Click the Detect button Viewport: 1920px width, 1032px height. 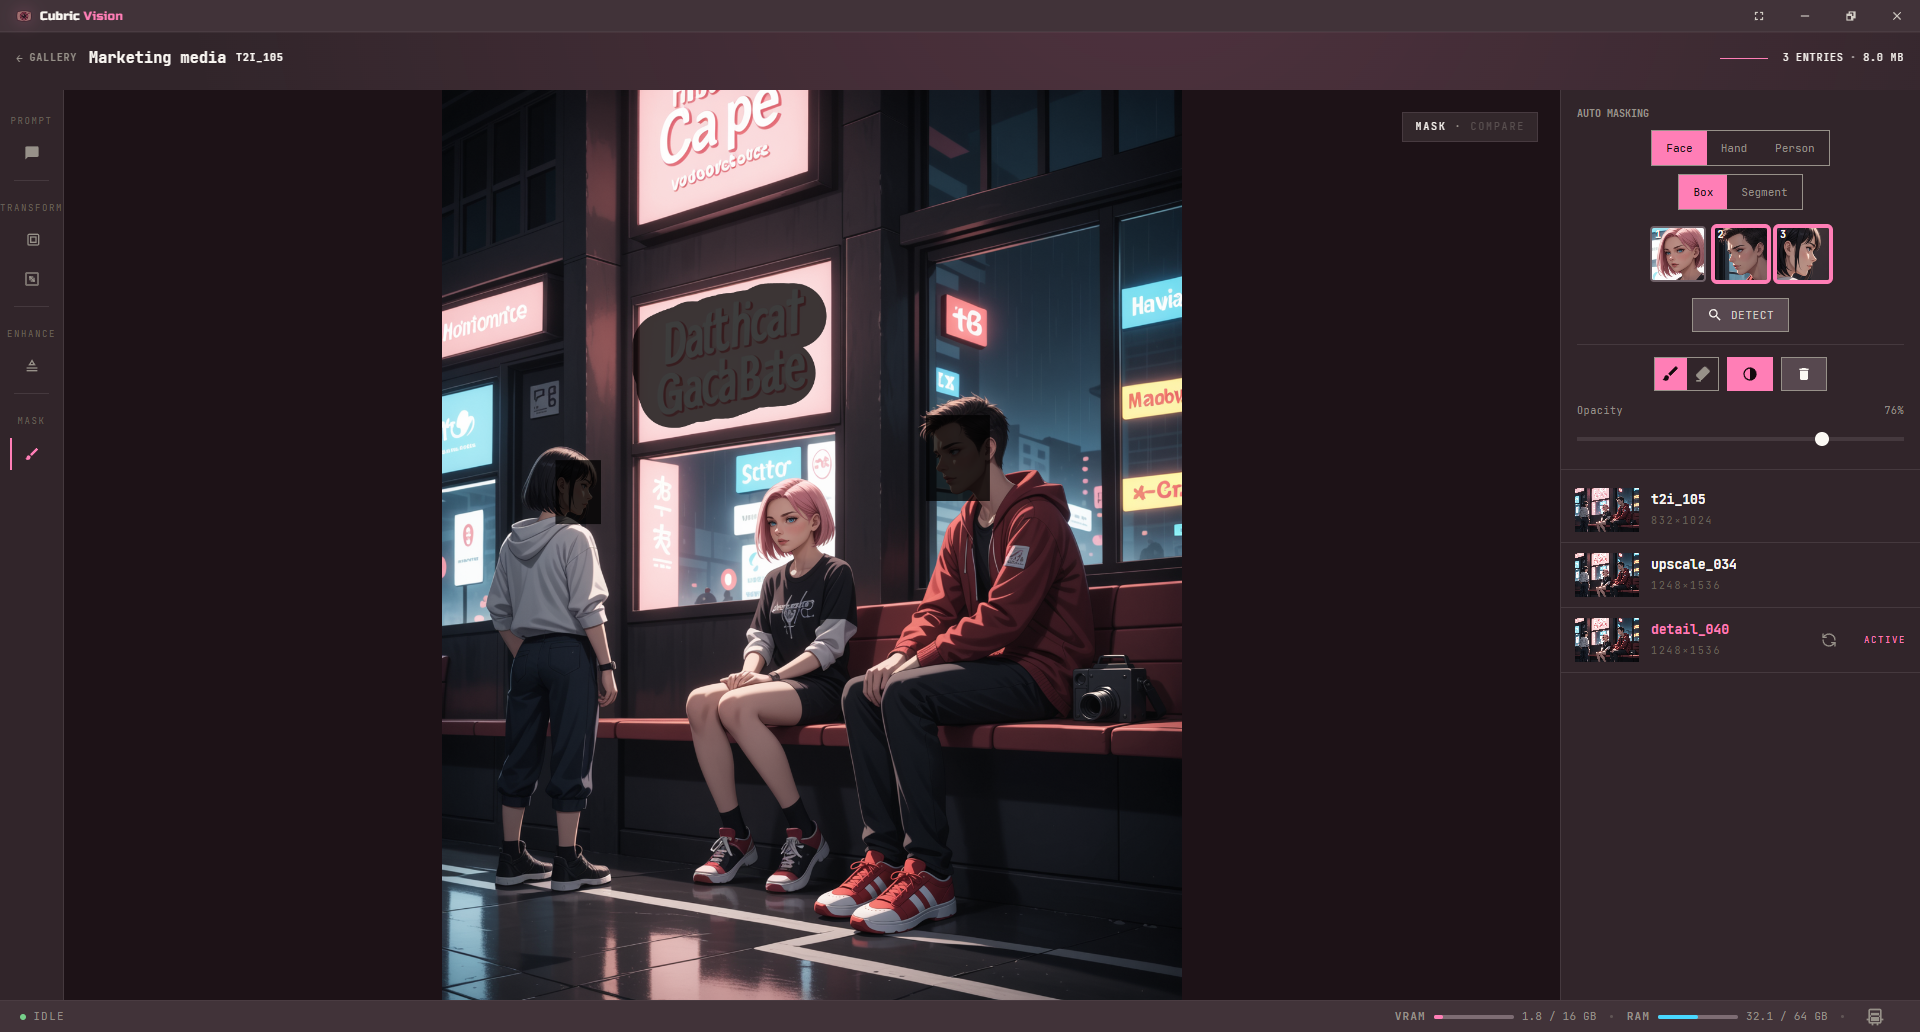(x=1740, y=315)
